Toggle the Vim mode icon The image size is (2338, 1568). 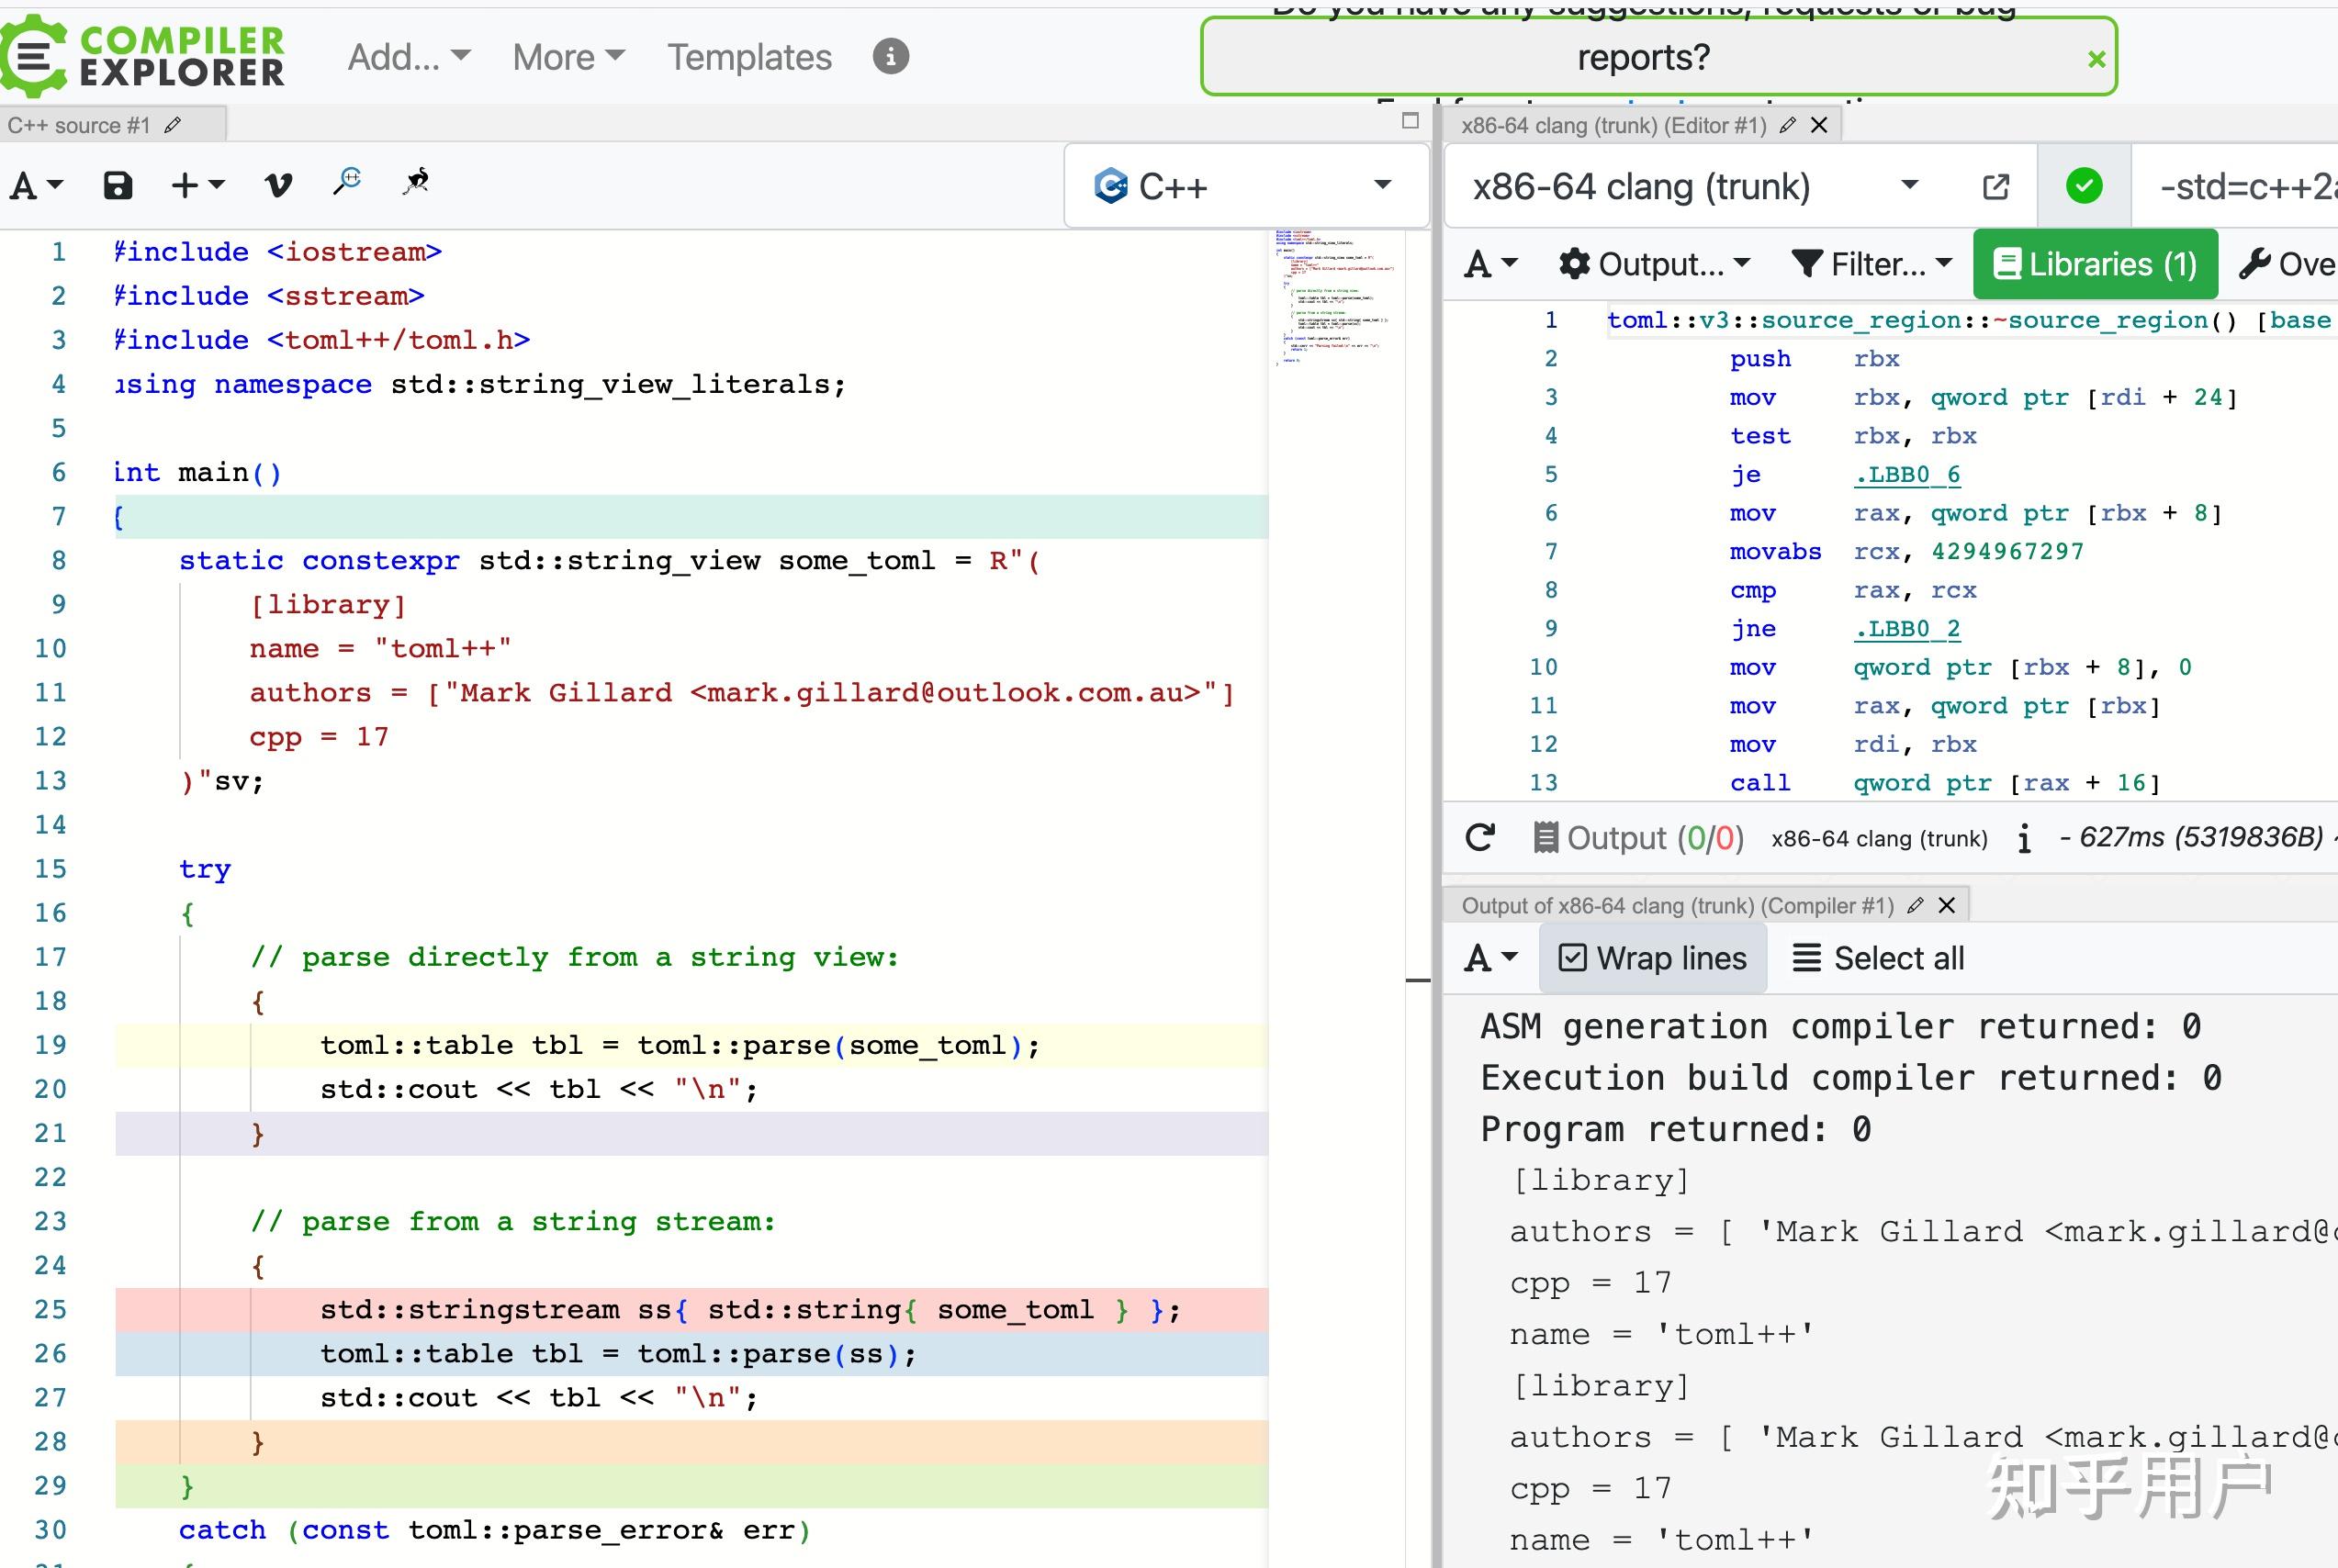point(277,185)
